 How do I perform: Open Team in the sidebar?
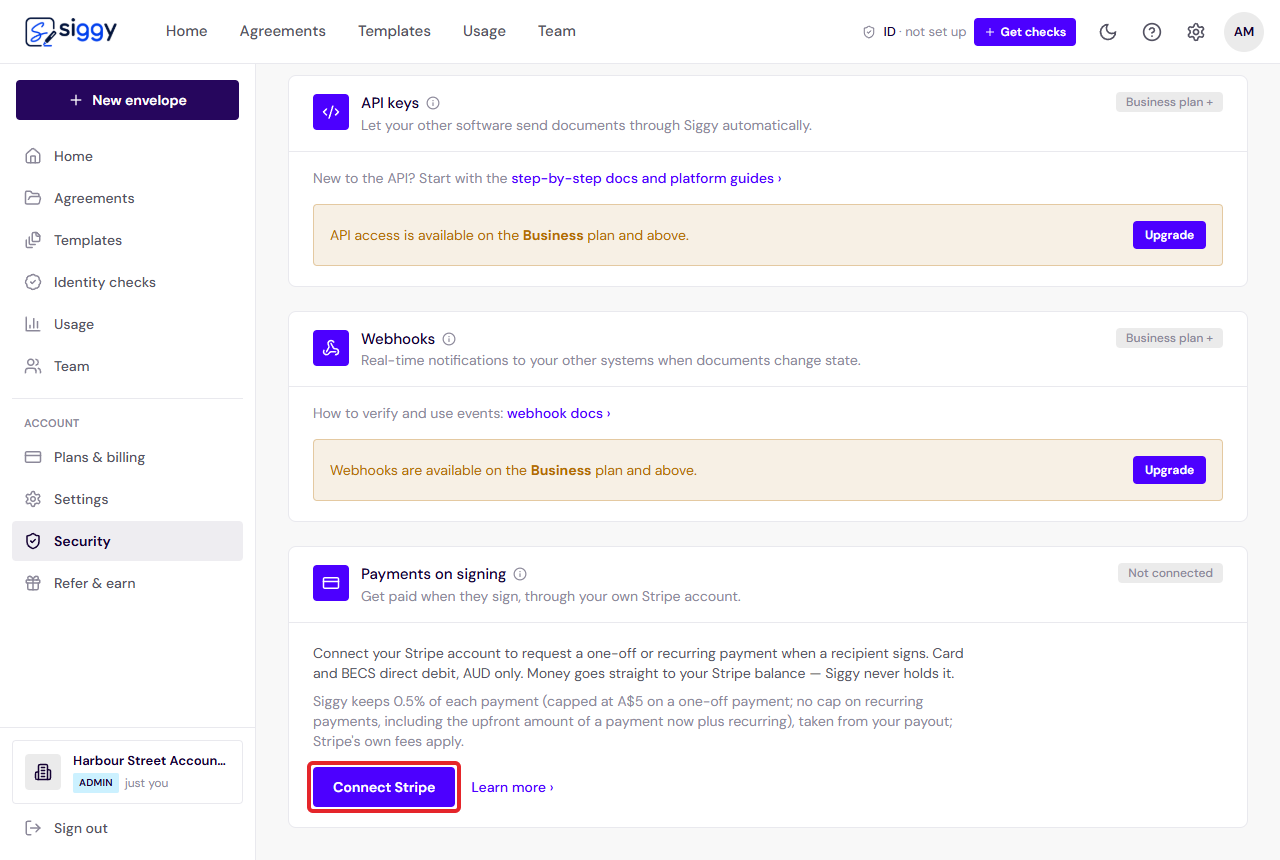pyautogui.click(x=127, y=366)
